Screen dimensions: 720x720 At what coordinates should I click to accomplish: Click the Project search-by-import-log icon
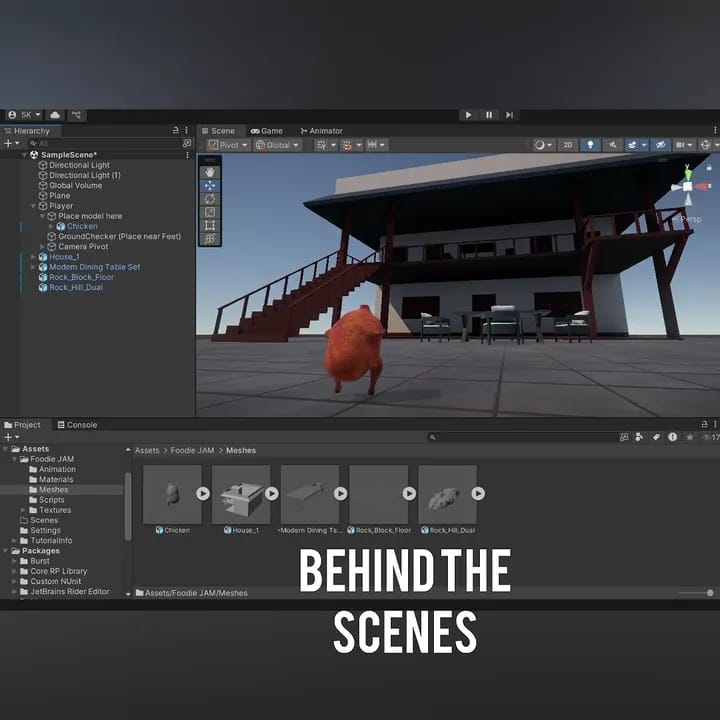pos(673,437)
